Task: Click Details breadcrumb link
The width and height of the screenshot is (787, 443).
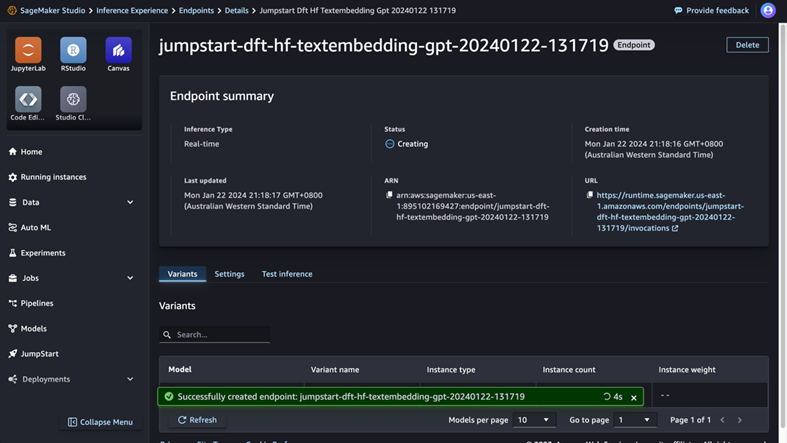Action: tap(236, 11)
